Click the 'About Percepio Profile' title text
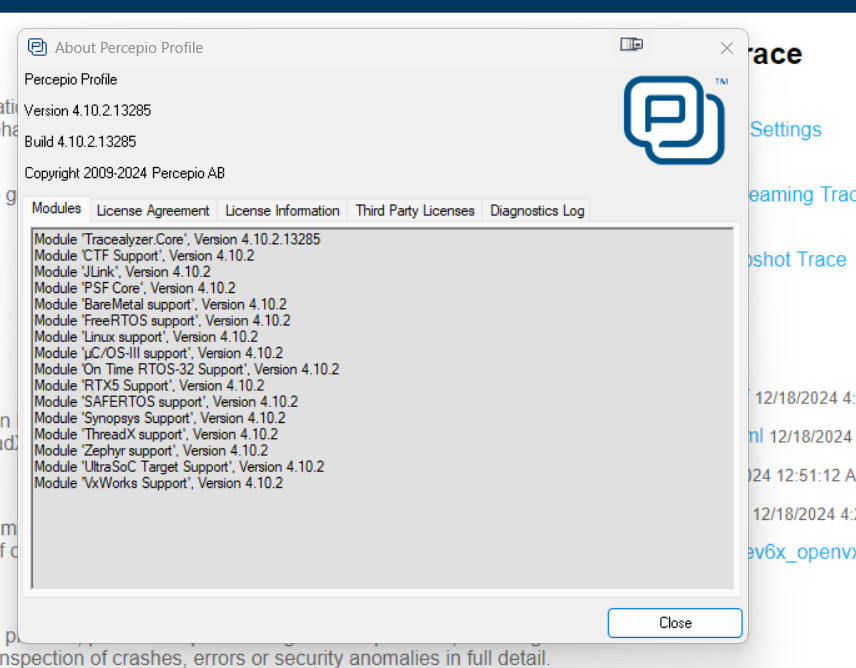The height and width of the screenshot is (668, 856). [x=129, y=48]
